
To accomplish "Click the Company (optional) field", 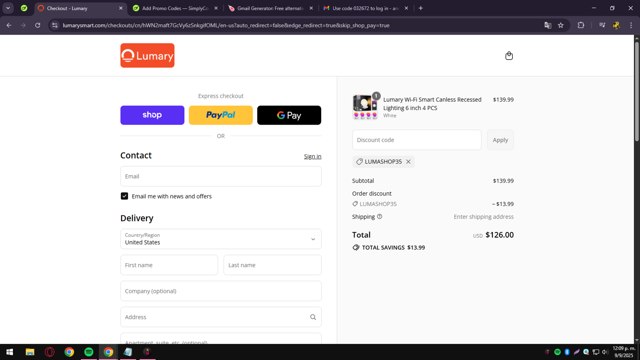I will pyautogui.click(x=221, y=291).
